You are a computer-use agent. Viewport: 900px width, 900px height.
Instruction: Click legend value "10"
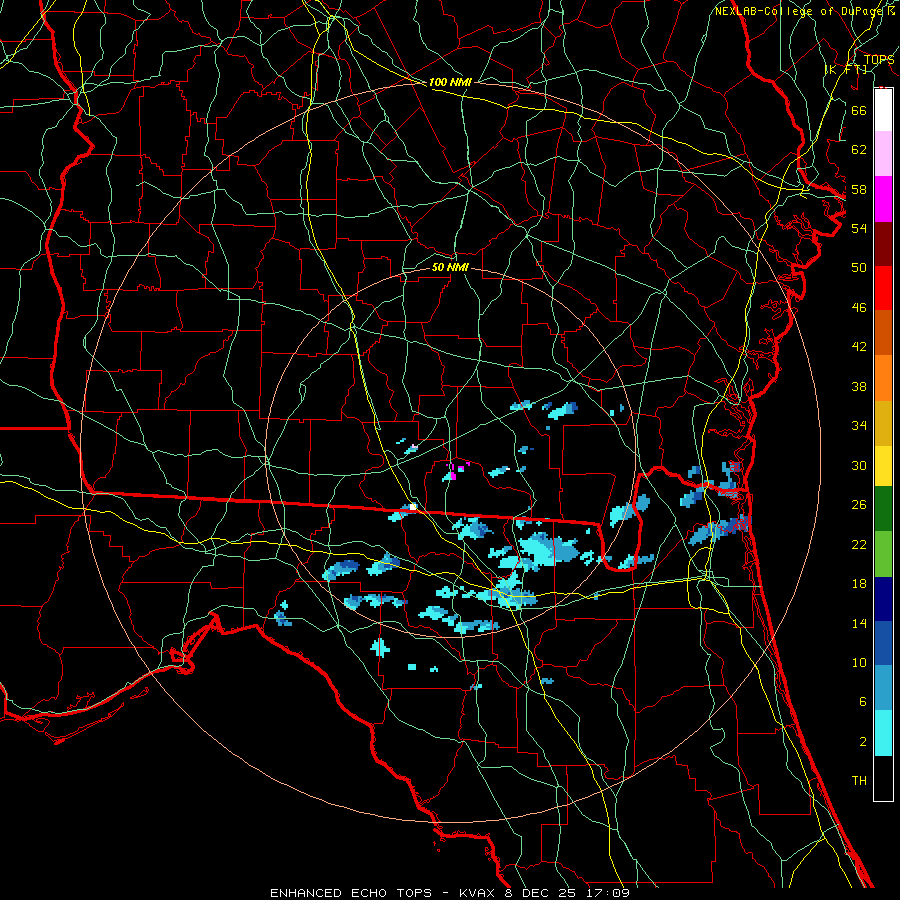[859, 662]
